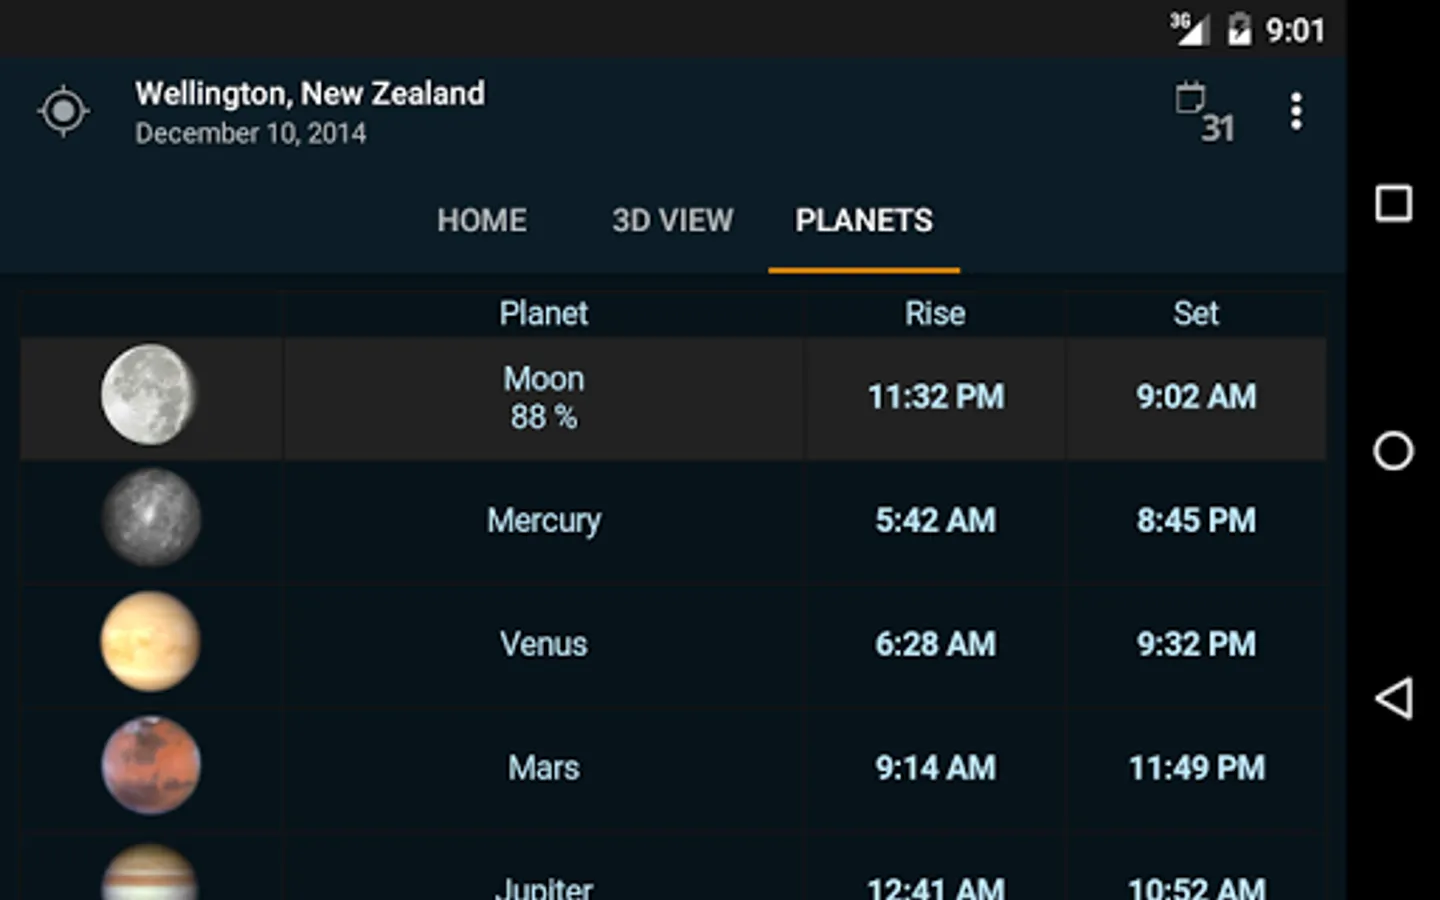Tap Mars set time 11:49 PM

1196,768
